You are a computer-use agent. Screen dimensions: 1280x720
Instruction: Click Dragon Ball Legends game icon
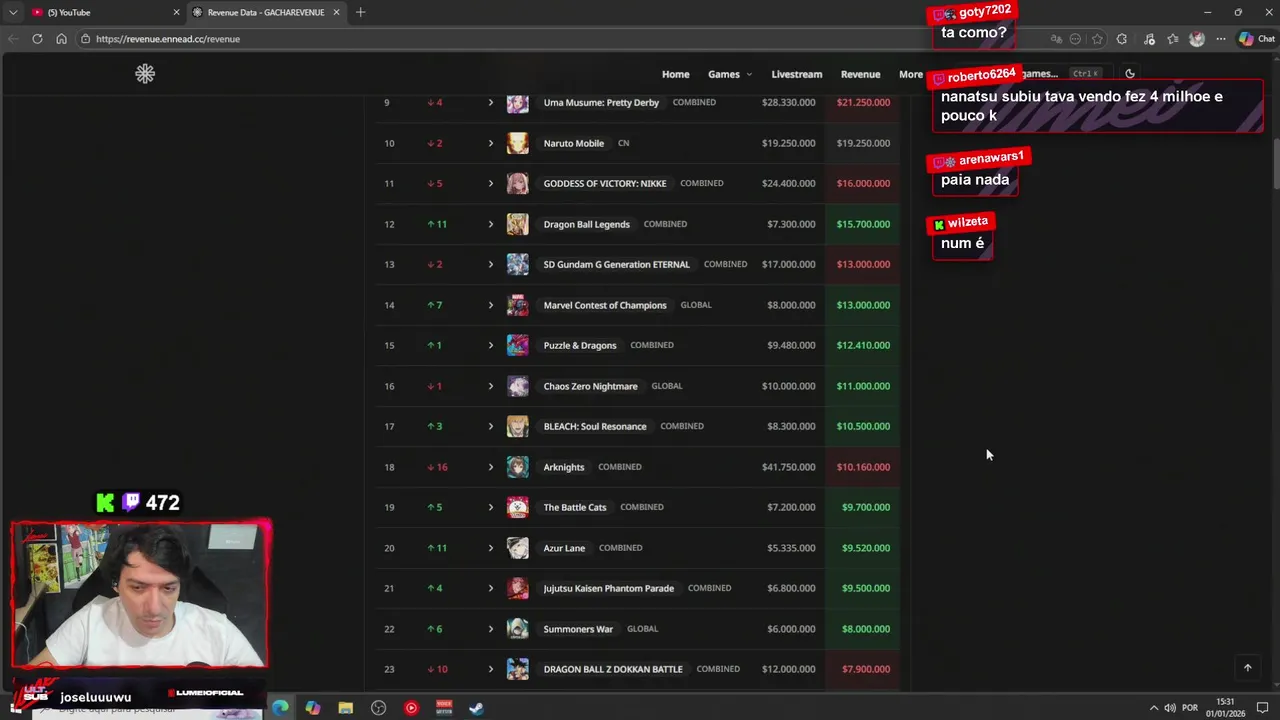[x=517, y=224]
